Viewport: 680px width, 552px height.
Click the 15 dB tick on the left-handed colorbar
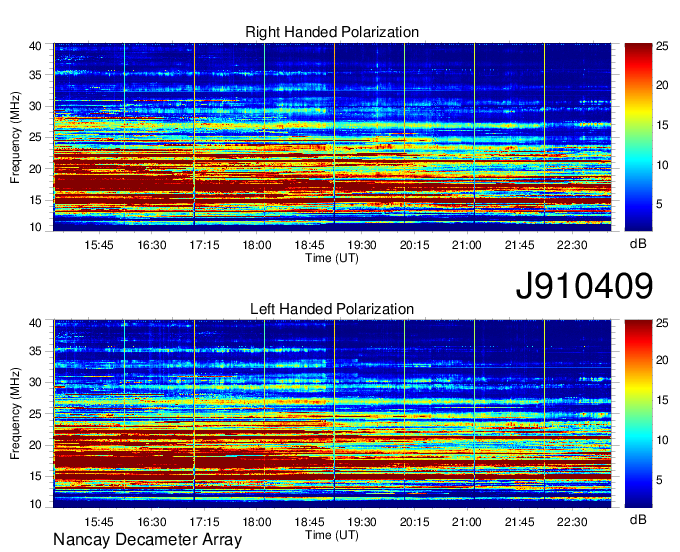point(662,400)
